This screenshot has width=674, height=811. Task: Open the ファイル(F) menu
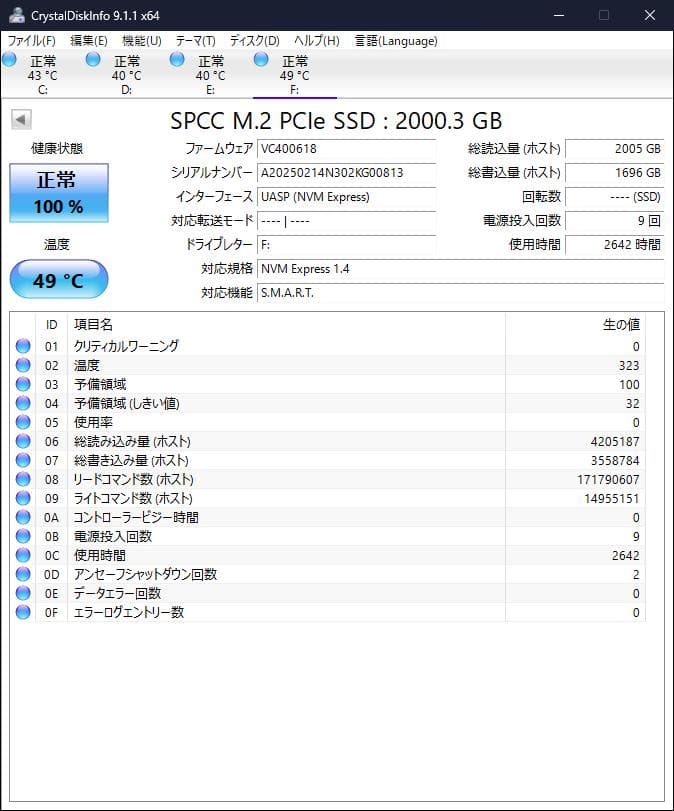click(32, 41)
